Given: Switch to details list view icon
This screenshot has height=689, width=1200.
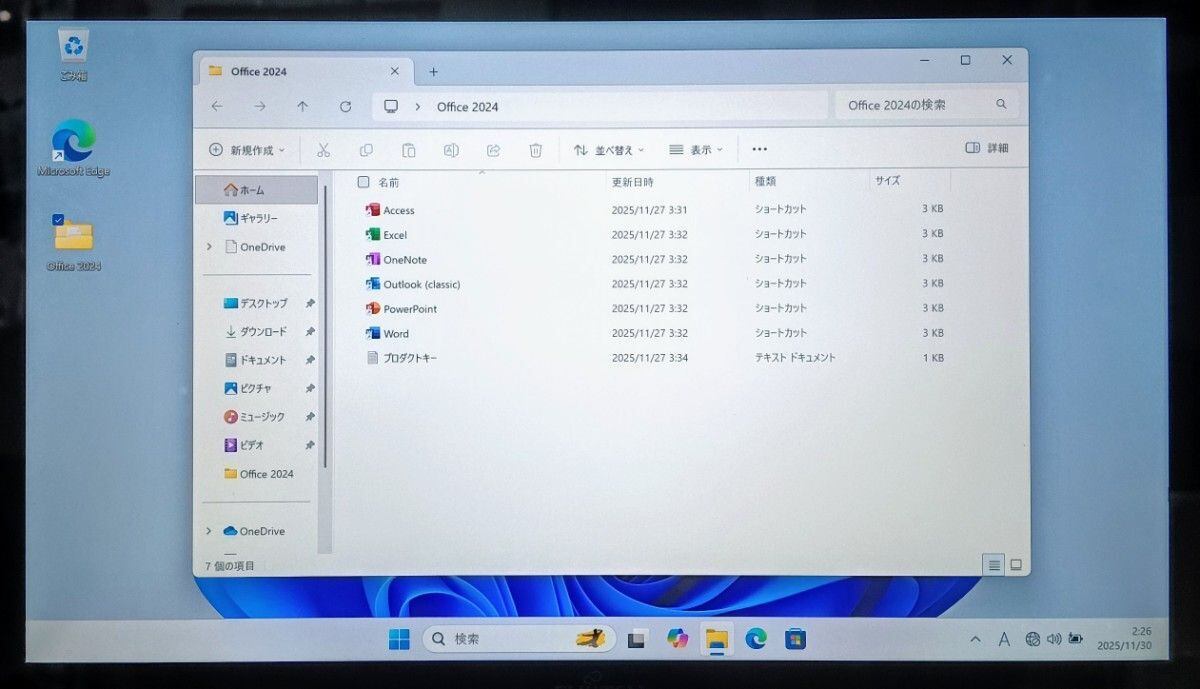Looking at the screenshot, I should click(x=994, y=565).
